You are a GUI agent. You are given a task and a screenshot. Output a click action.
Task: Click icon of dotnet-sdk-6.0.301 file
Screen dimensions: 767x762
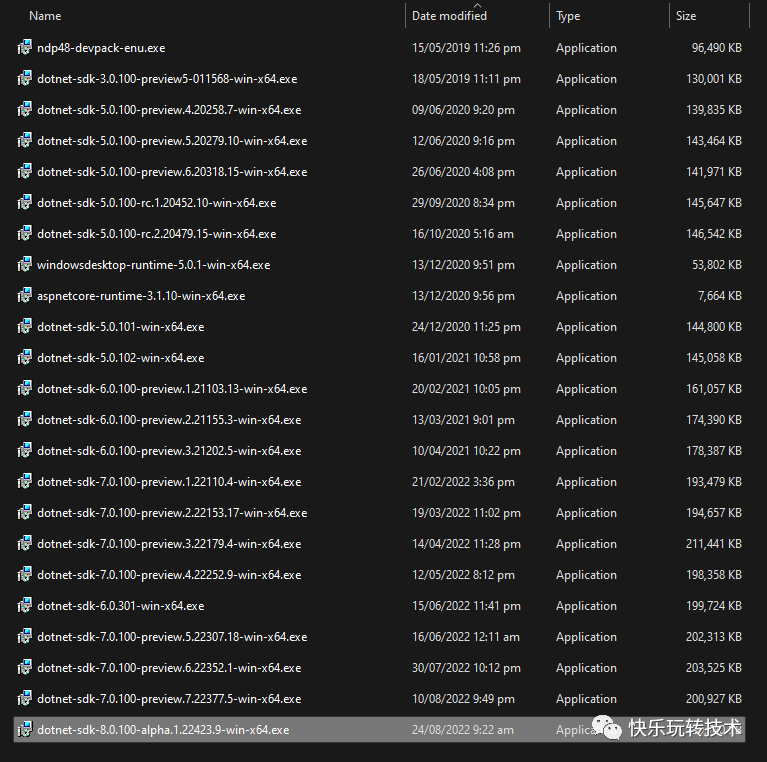tap(24, 605)
